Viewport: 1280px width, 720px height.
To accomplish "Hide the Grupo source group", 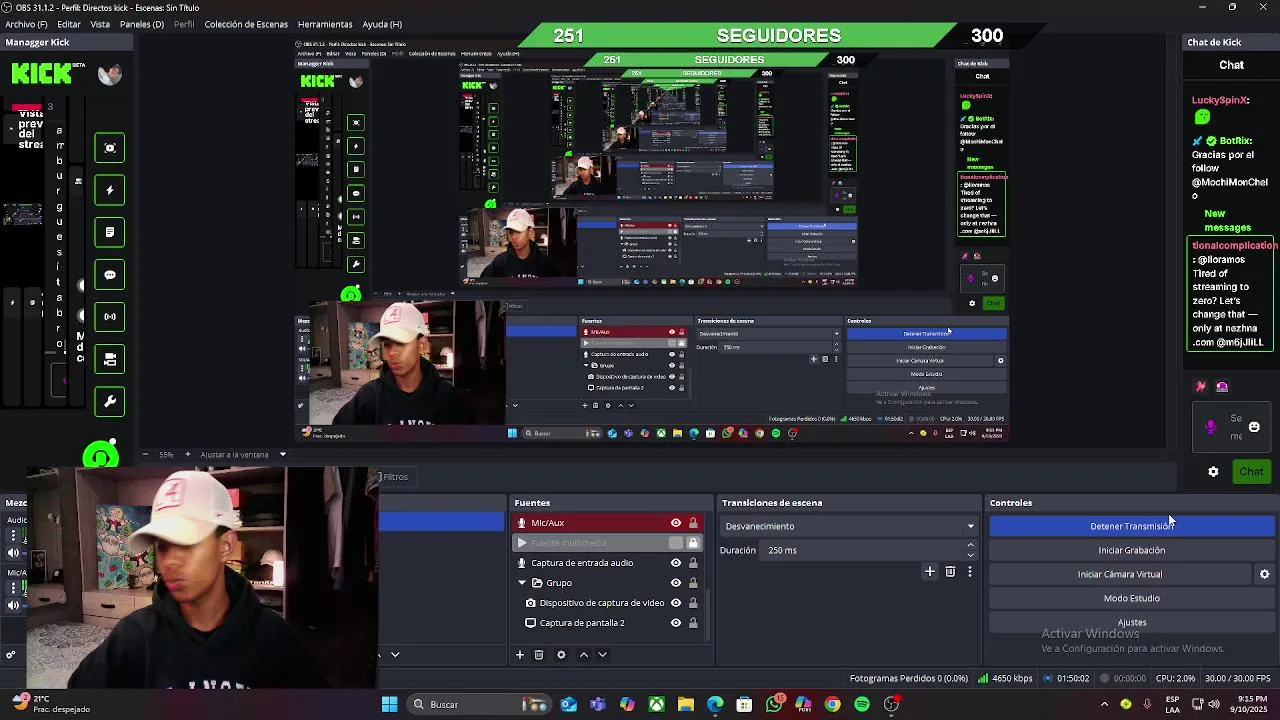I will tap(676, 583).
